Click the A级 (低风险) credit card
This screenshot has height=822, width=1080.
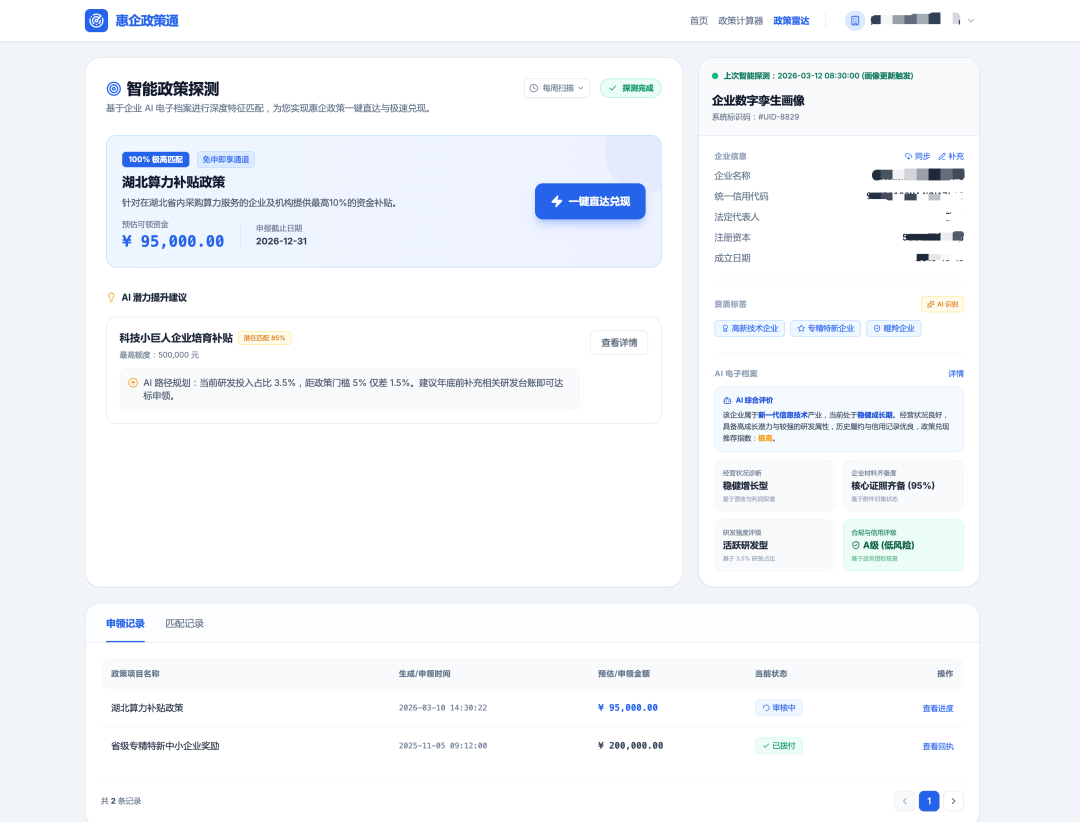coord(903,545)
